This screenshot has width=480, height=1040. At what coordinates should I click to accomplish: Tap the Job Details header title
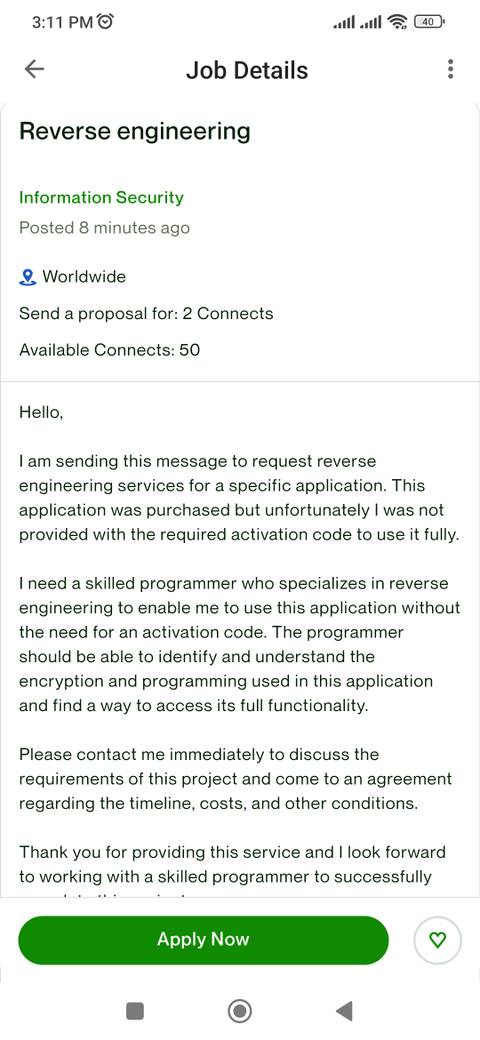coord(247,70)
